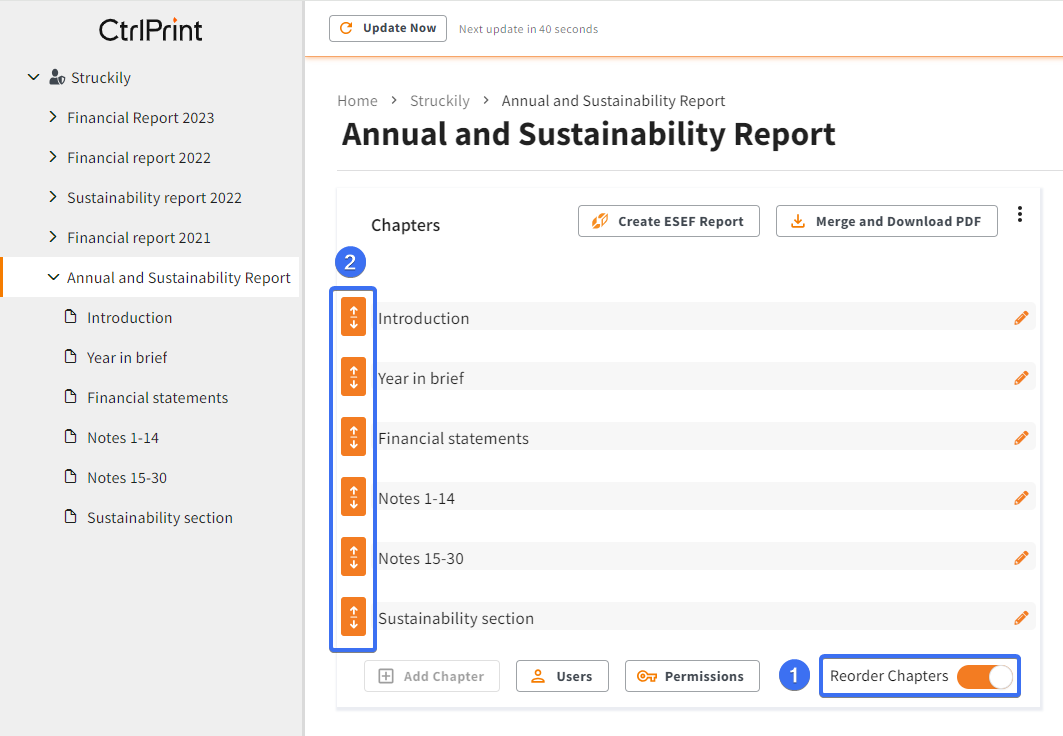Click 'Next update in 40 seconds' text
The width and height of the screenshot is (1063, 736).
(529, 29)
